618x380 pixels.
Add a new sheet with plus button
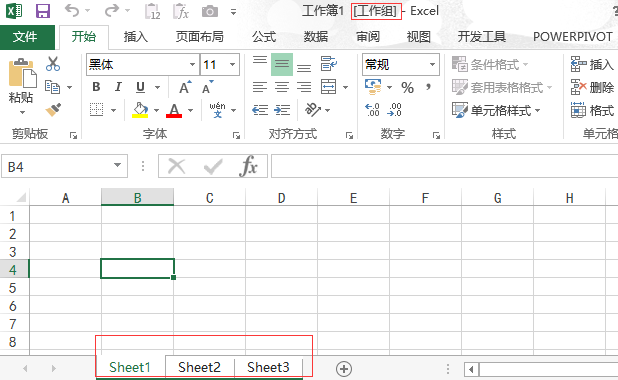click(x=344, y=369)
